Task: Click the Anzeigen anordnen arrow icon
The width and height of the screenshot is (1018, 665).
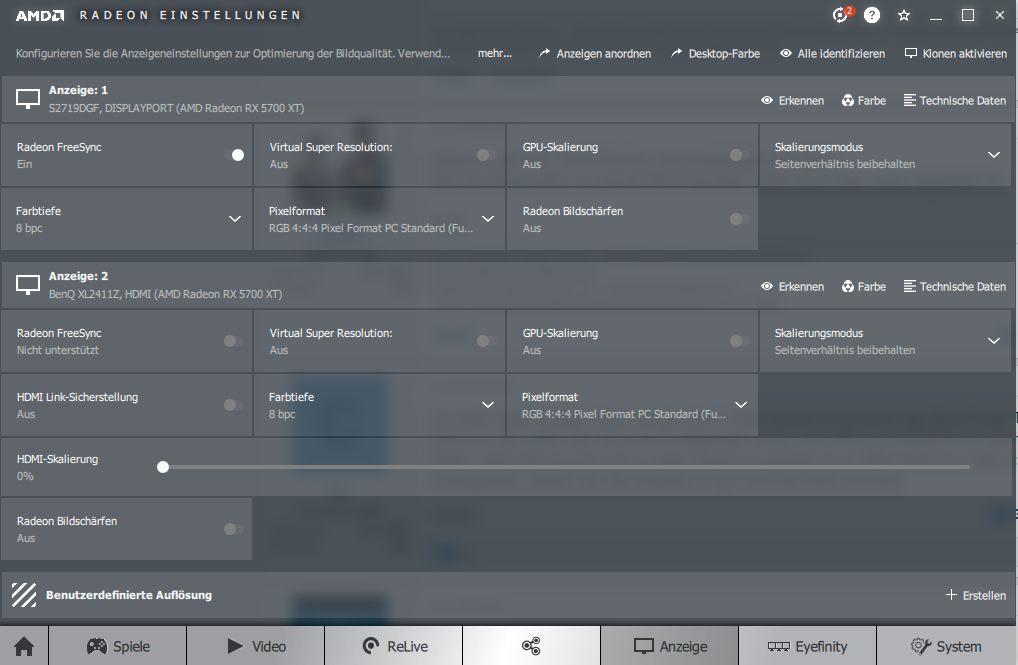Action: 544,53
